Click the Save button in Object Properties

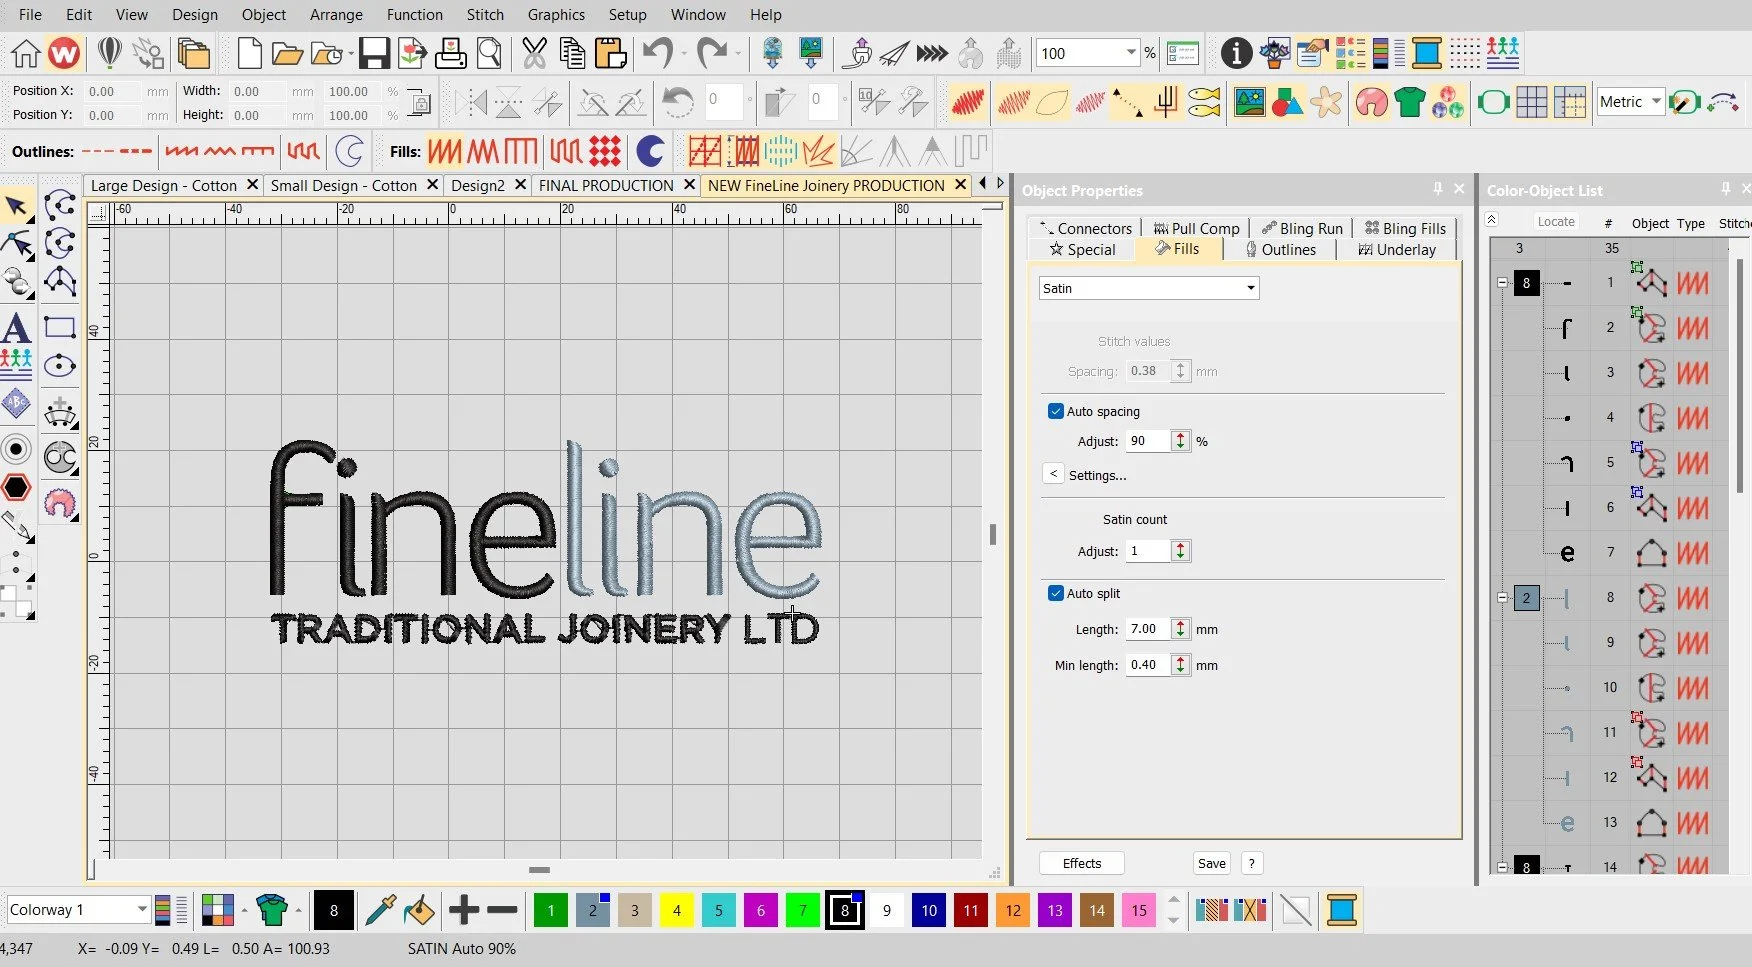click(x=1212, y=863)
